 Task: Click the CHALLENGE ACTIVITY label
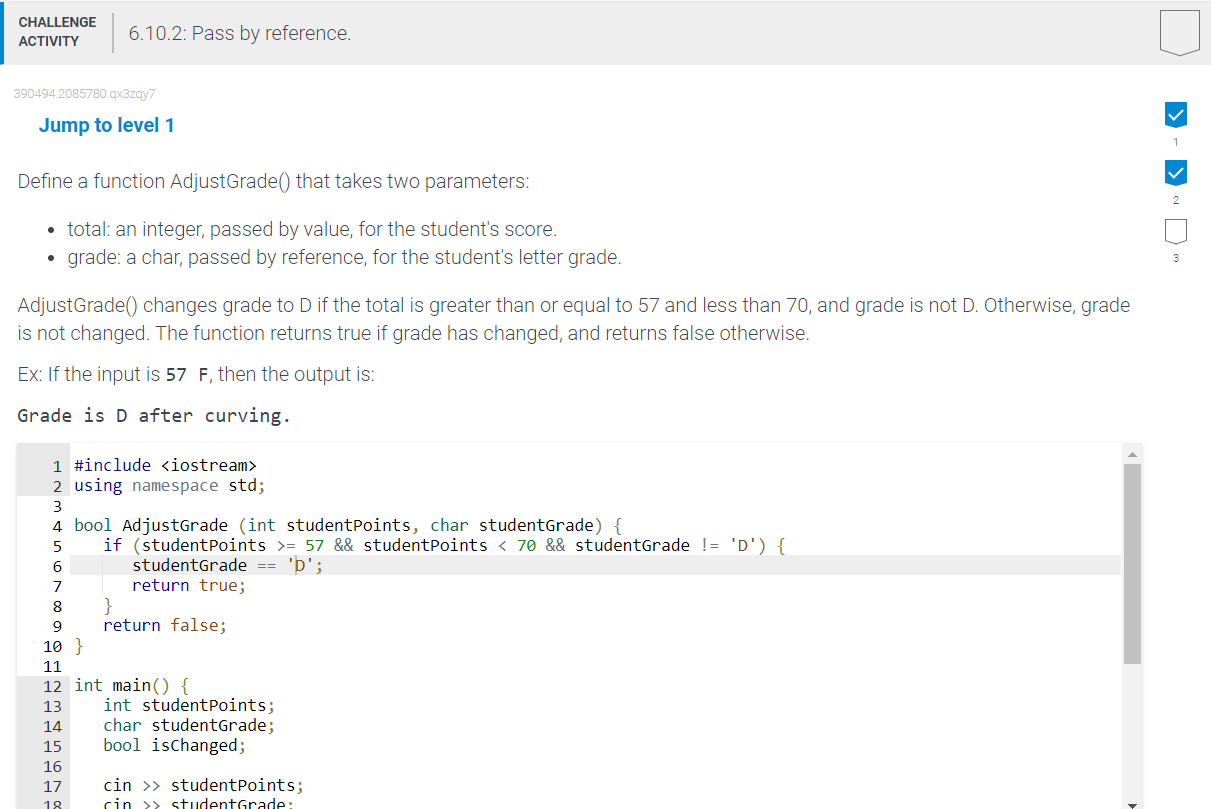57,31
